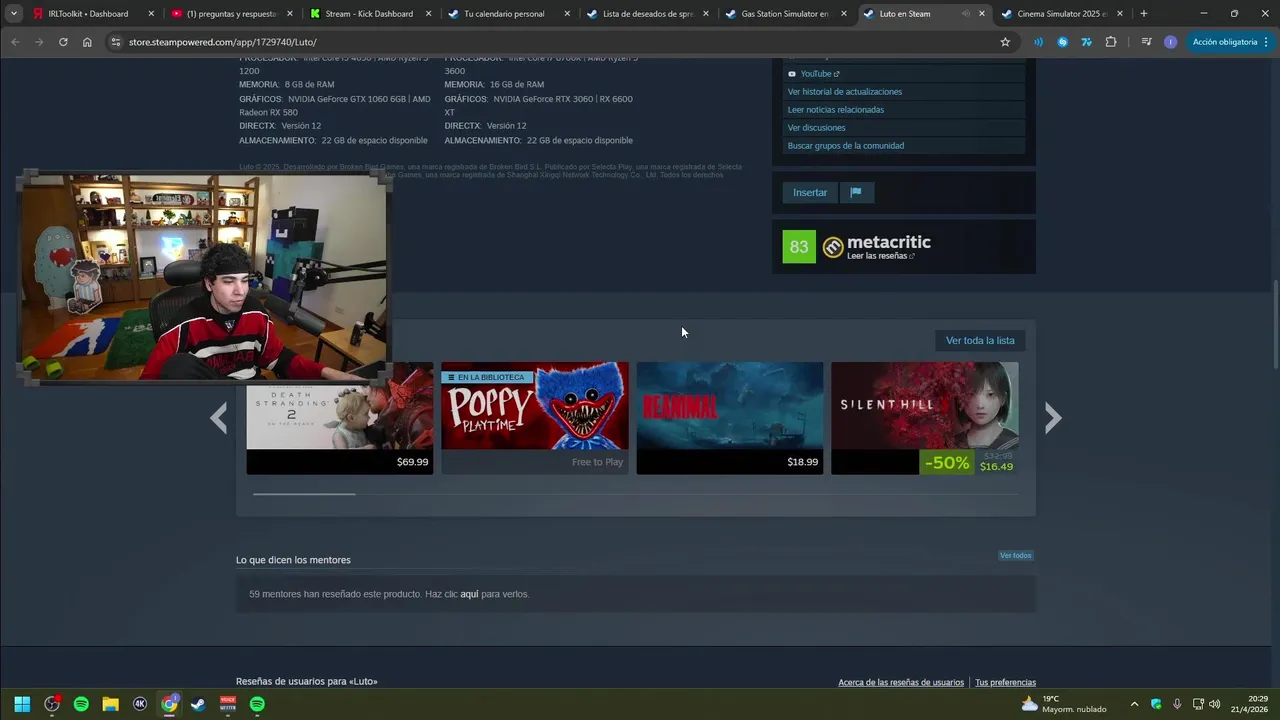Viewport: 1280px width, 720px height.
Task: Open Steam from the taskbar
Action: 198,704
